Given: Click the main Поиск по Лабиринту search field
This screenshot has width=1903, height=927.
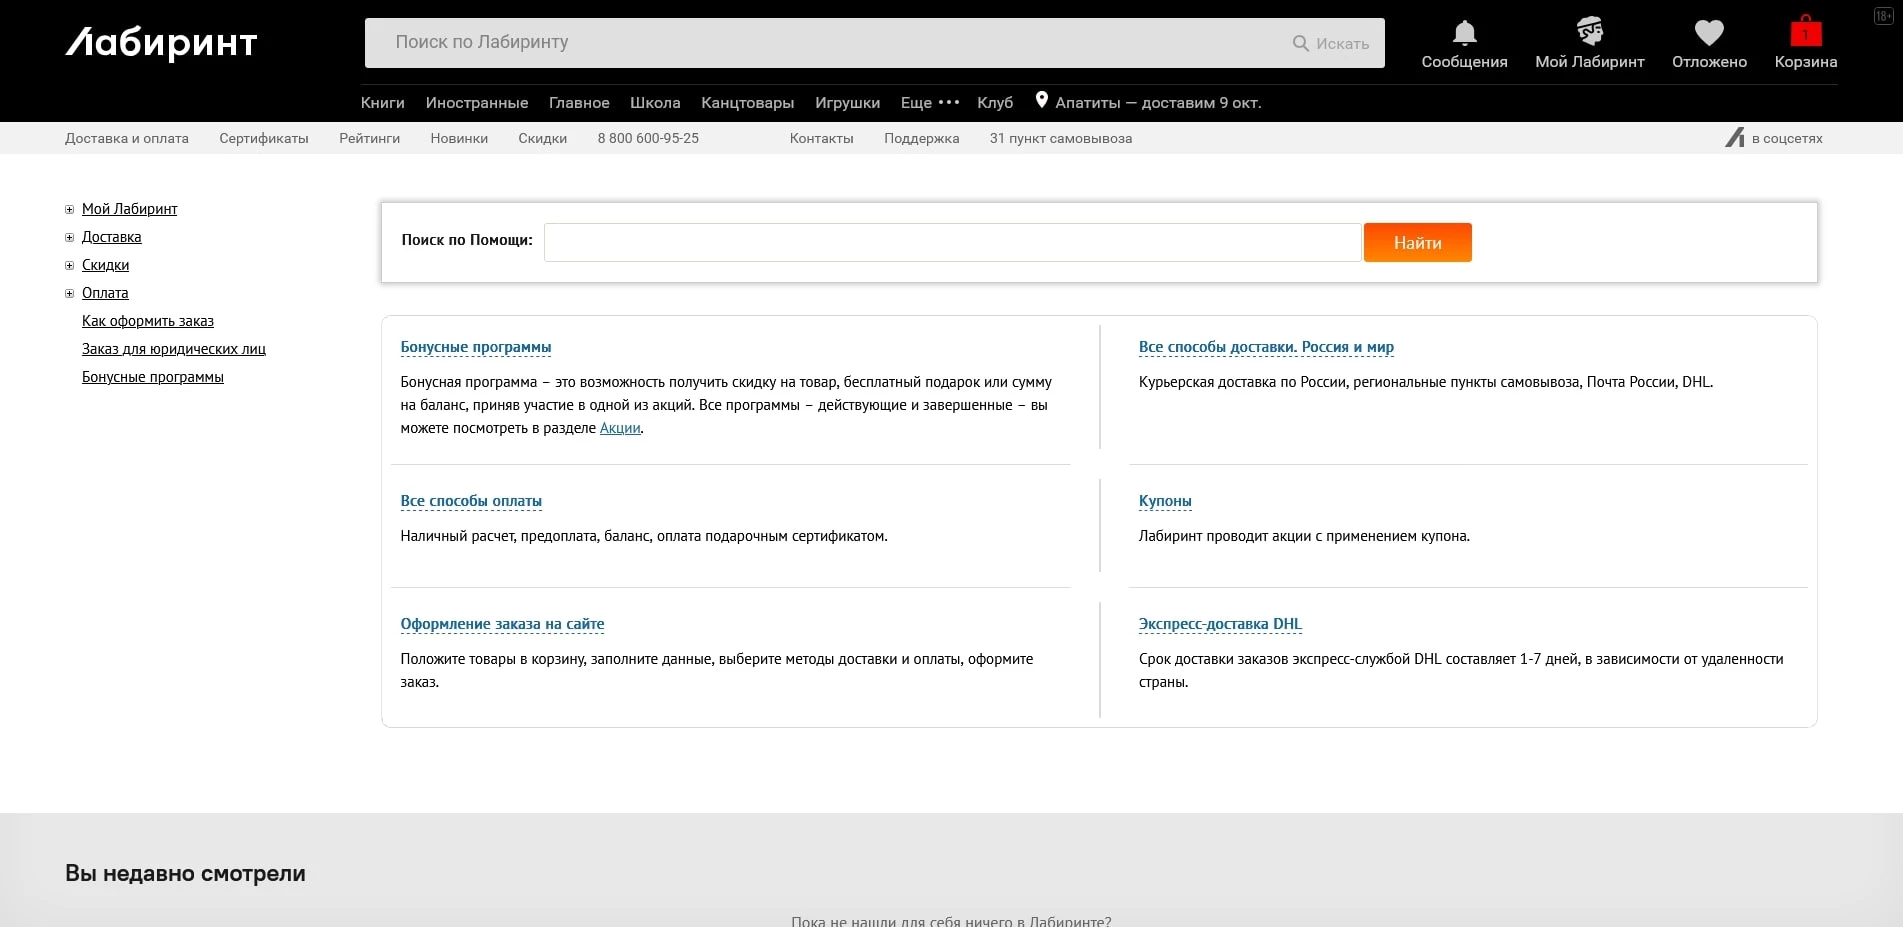Looking at the screenshot, I should (830, 43).
